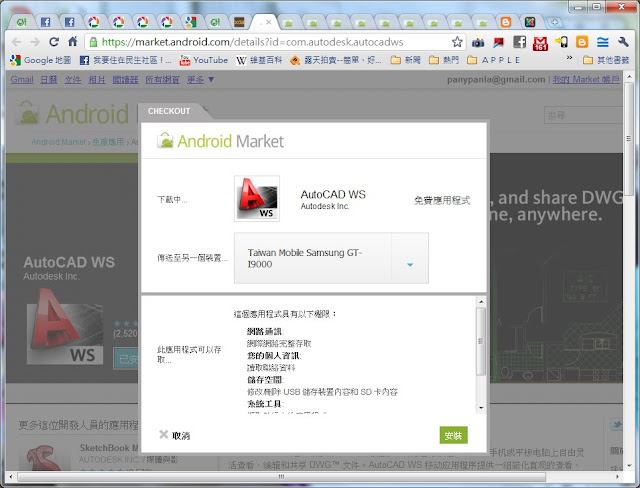Open the Facebook extension in the toolbar
640x488 pixels.
tap(519, 42)
